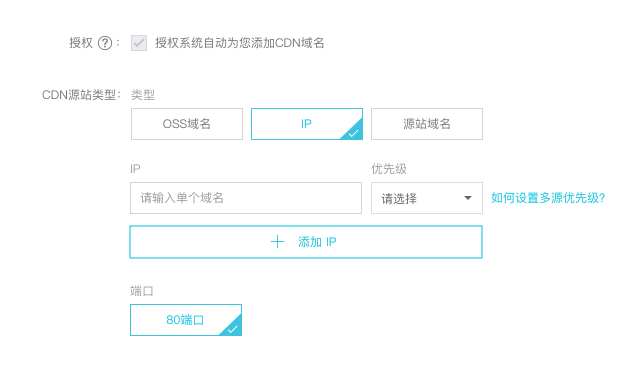Viewport: 639px width, 366px height.
Task: Click the plus icon inside 添加 IP
Action: click(278, 242)
